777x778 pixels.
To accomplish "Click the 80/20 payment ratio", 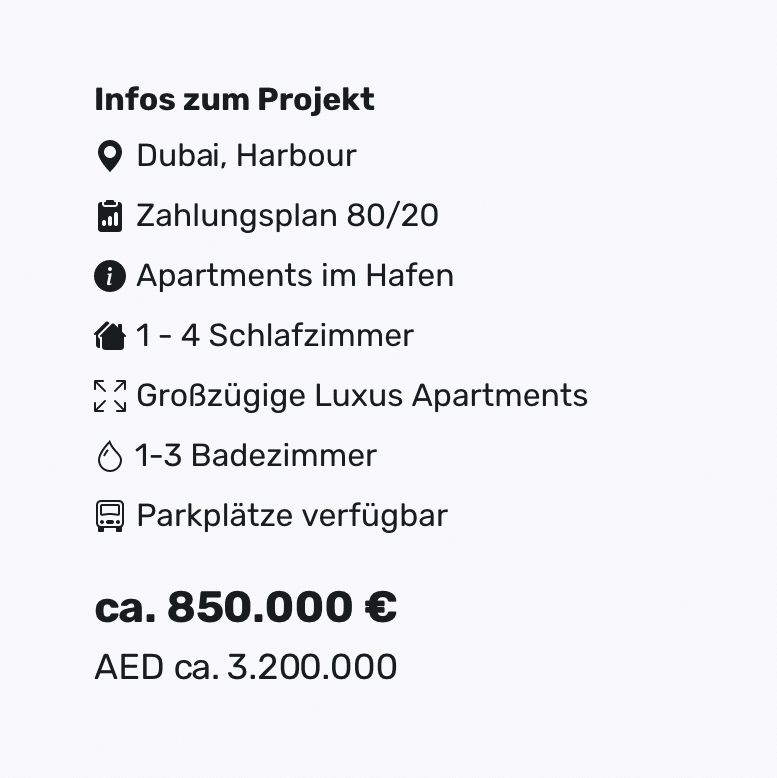I will 392,216.
